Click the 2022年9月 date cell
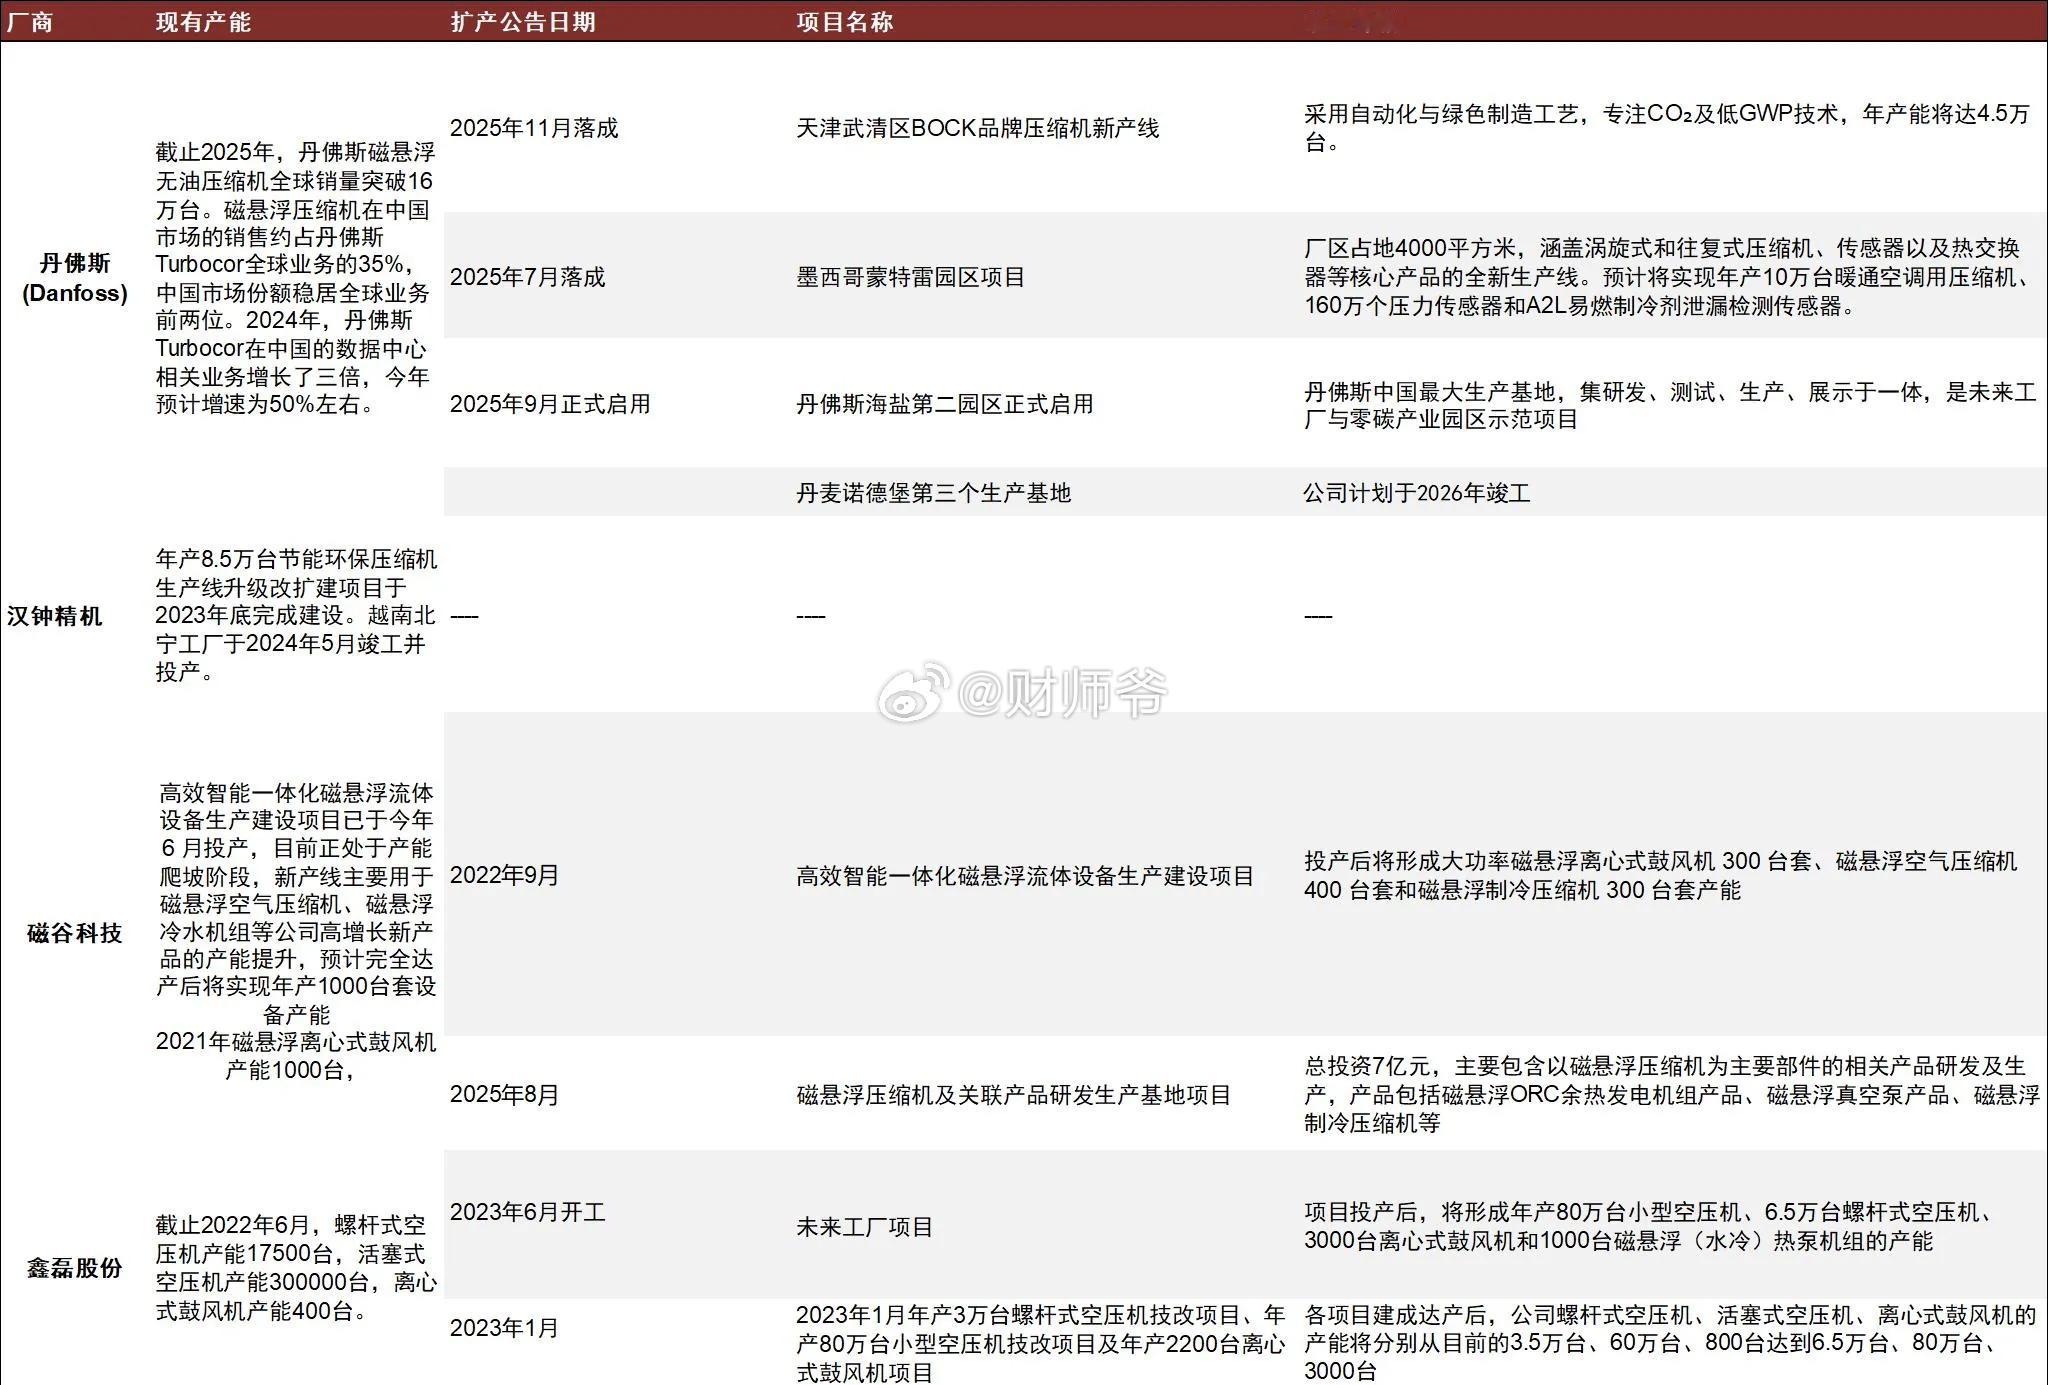The image size is (2048, 1385). [504, 875]
